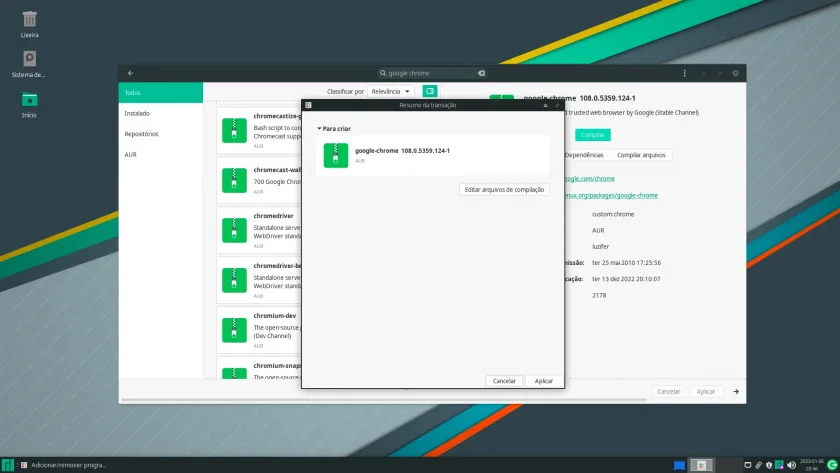Click chromedriver-beta package icon
Image resolution: width=840 pixels, height=473 pixels.
click(234, 280)
